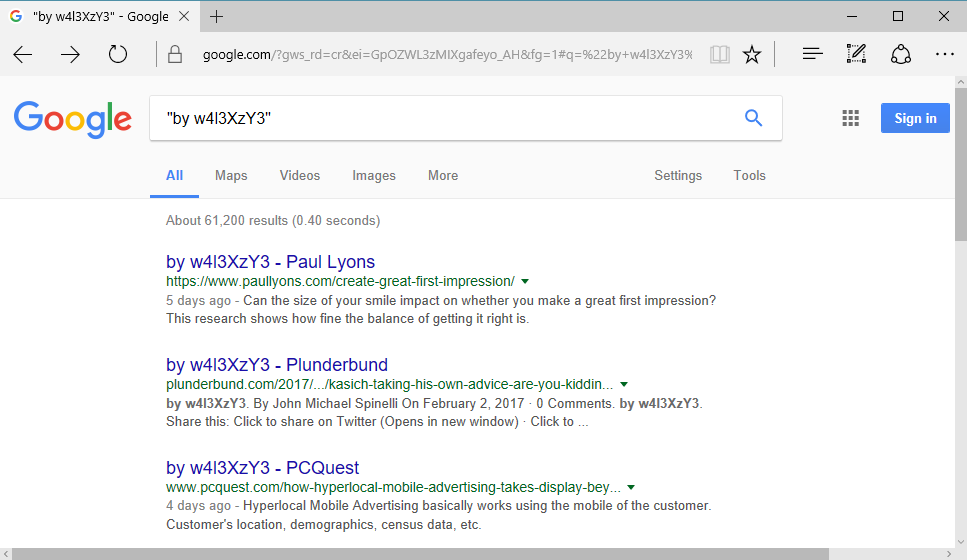Go forward with the forward arrow
Screen dimensions: 967x560
[70, 55]
